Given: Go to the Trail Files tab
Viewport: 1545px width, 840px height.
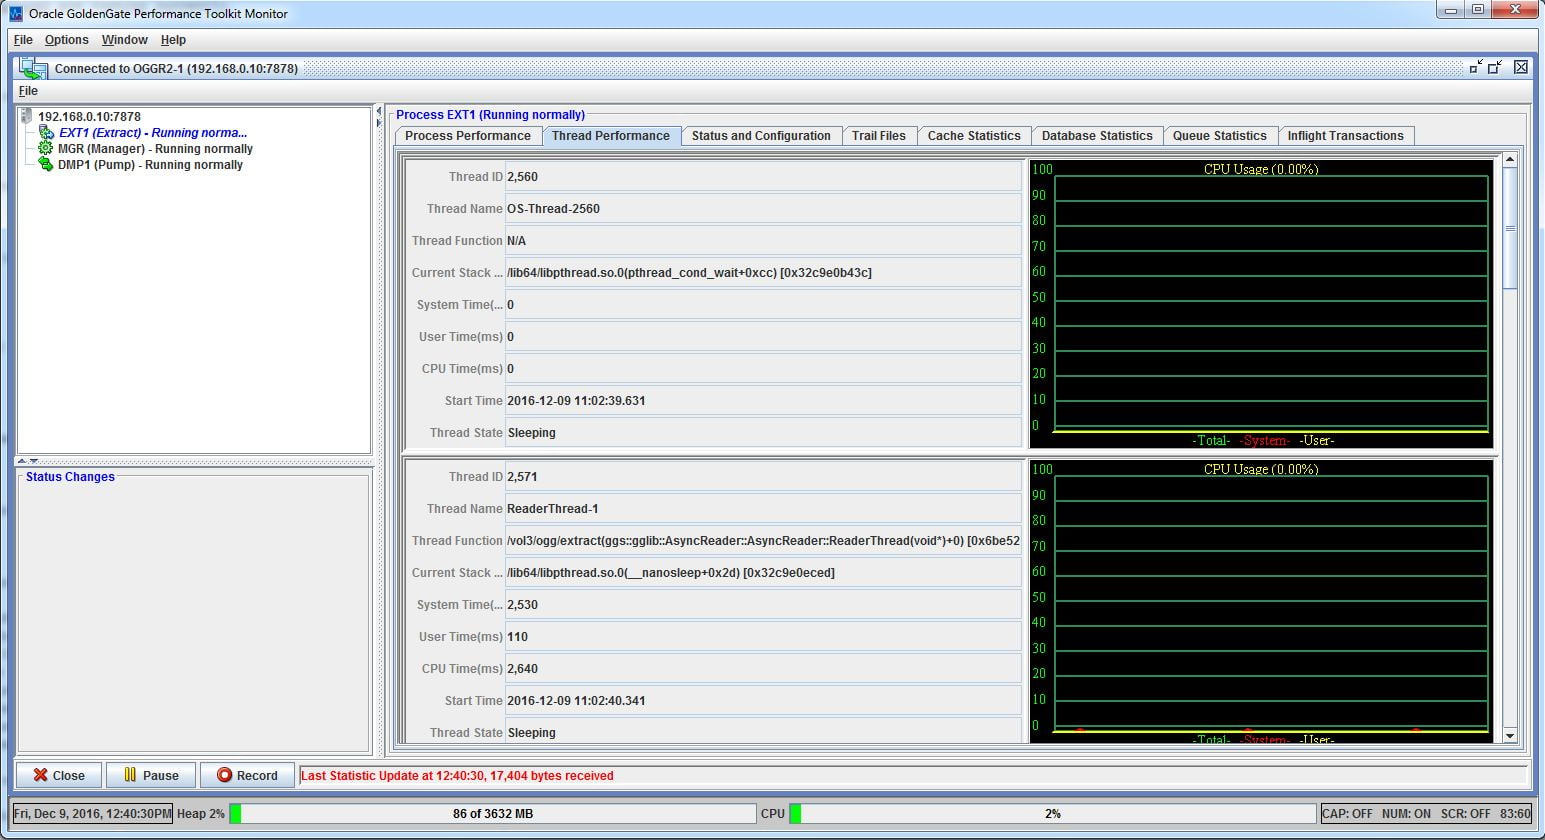Looking at the screenshot, I should tap(878, 136).
